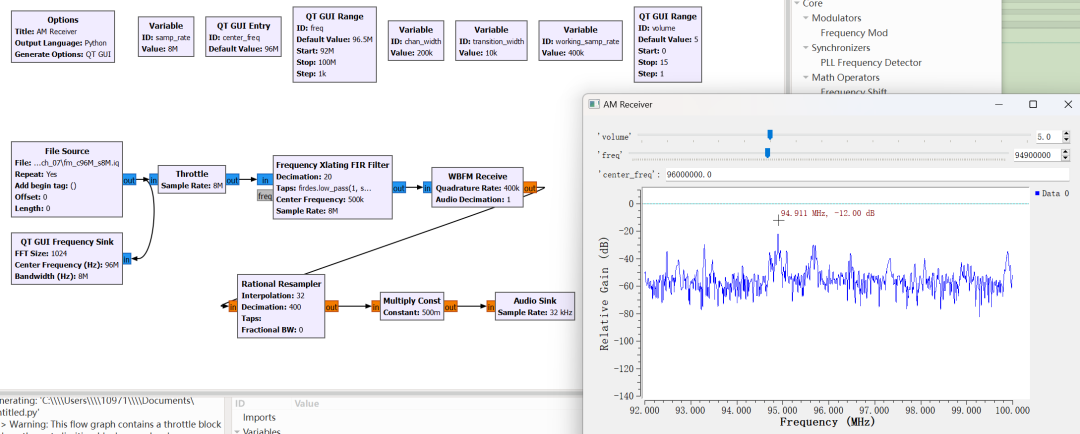Click the Frequency Xlating FIR Filter out port
Viewport: 1080px width, 434px height.
point(399,187)
